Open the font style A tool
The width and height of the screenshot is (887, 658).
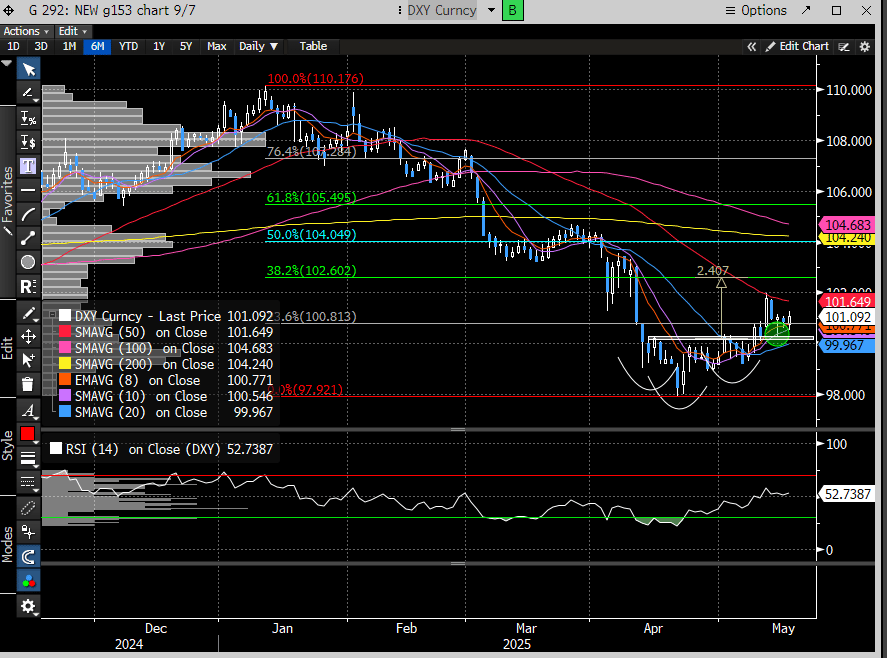28,410
